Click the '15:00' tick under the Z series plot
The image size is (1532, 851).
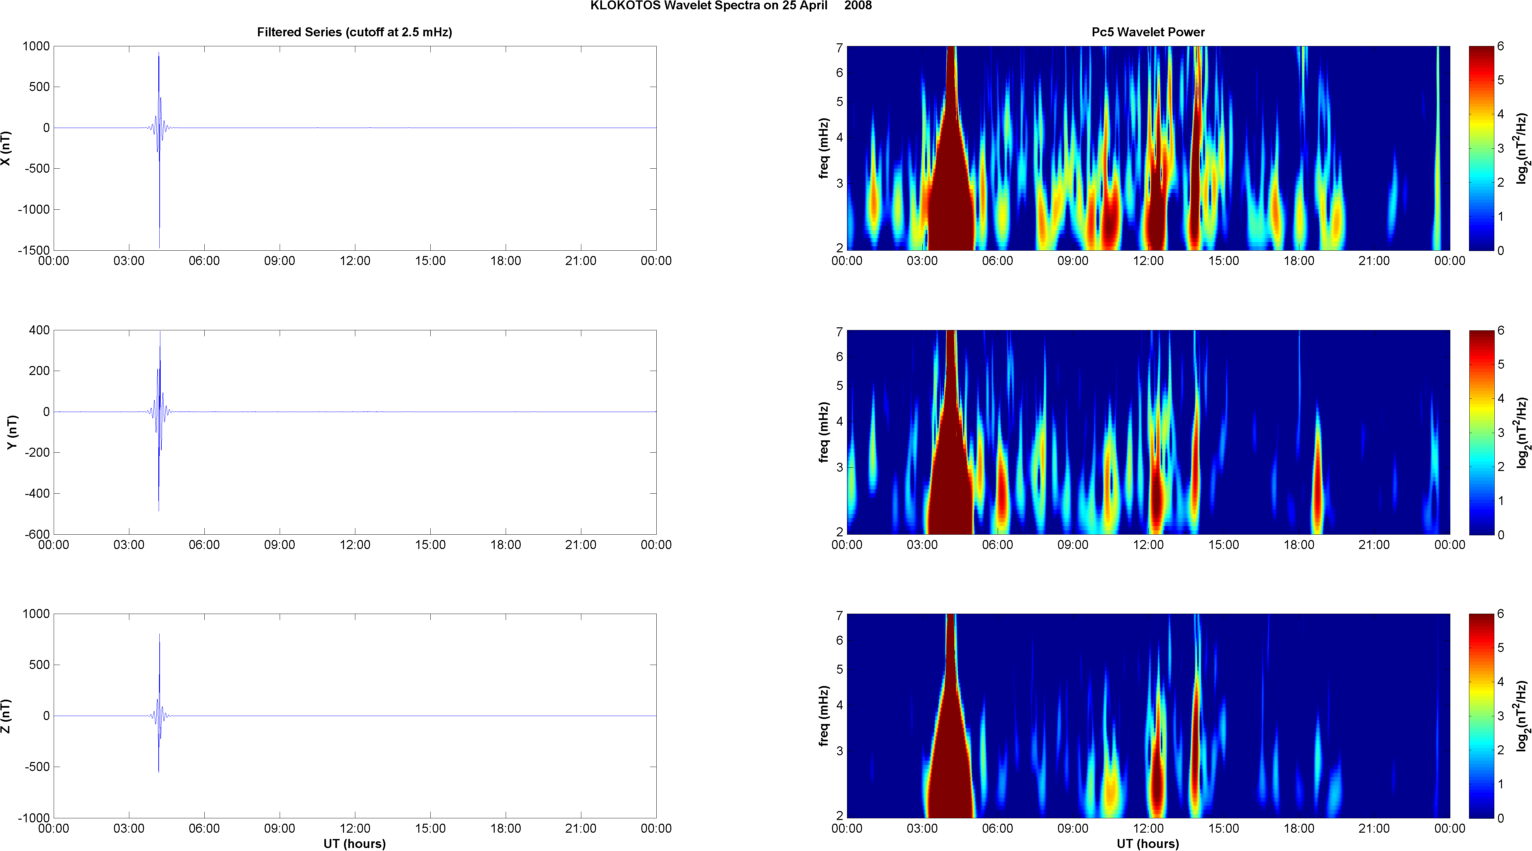click(x=430, y=828)
